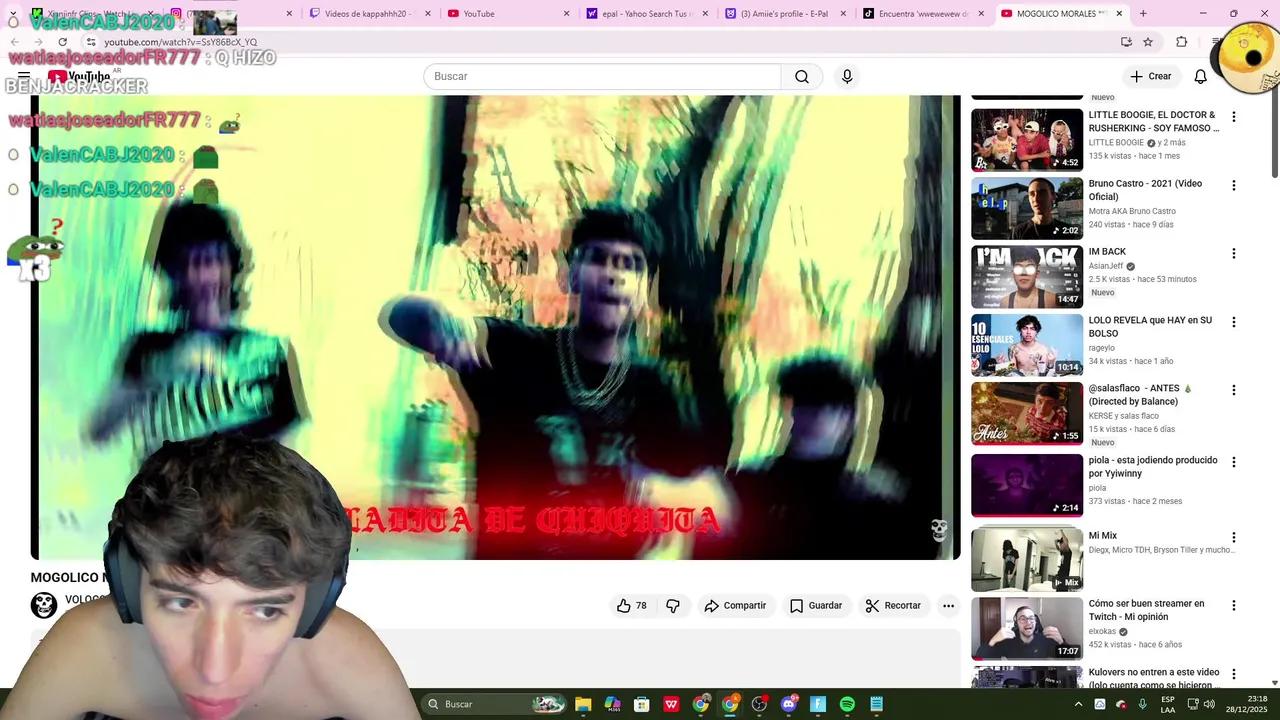Open options menu for piola video
Image resolution: width=1280 pixels, height=720 pixels.
(1233, 462)
